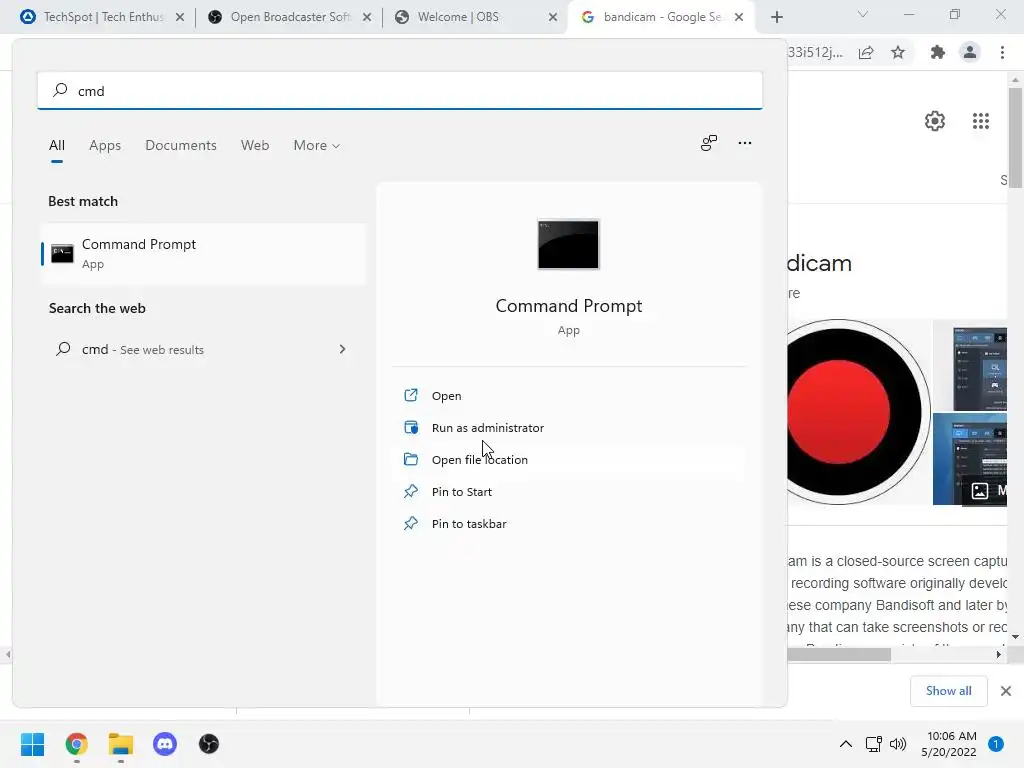Choose Run as administrator
This screenshot has height=768, width=1024.
pyautogui.click(x=568, y=427)
